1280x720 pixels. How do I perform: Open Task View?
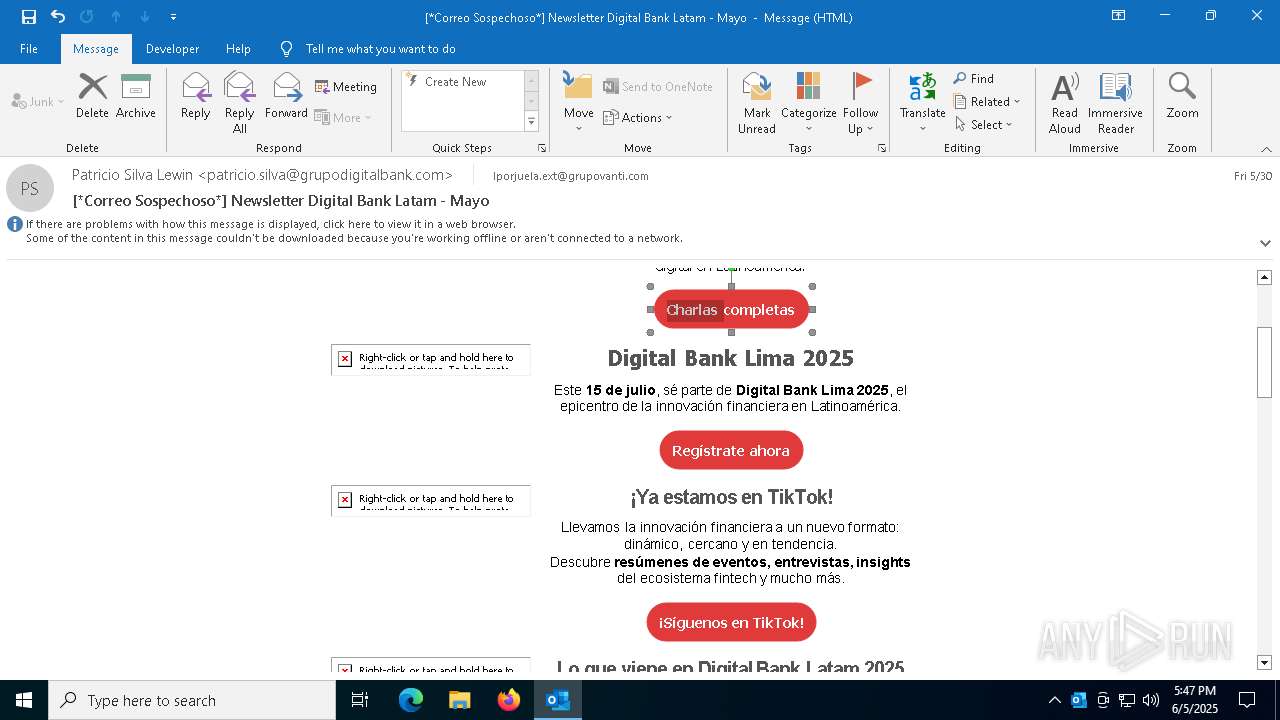tap(360, 700)
